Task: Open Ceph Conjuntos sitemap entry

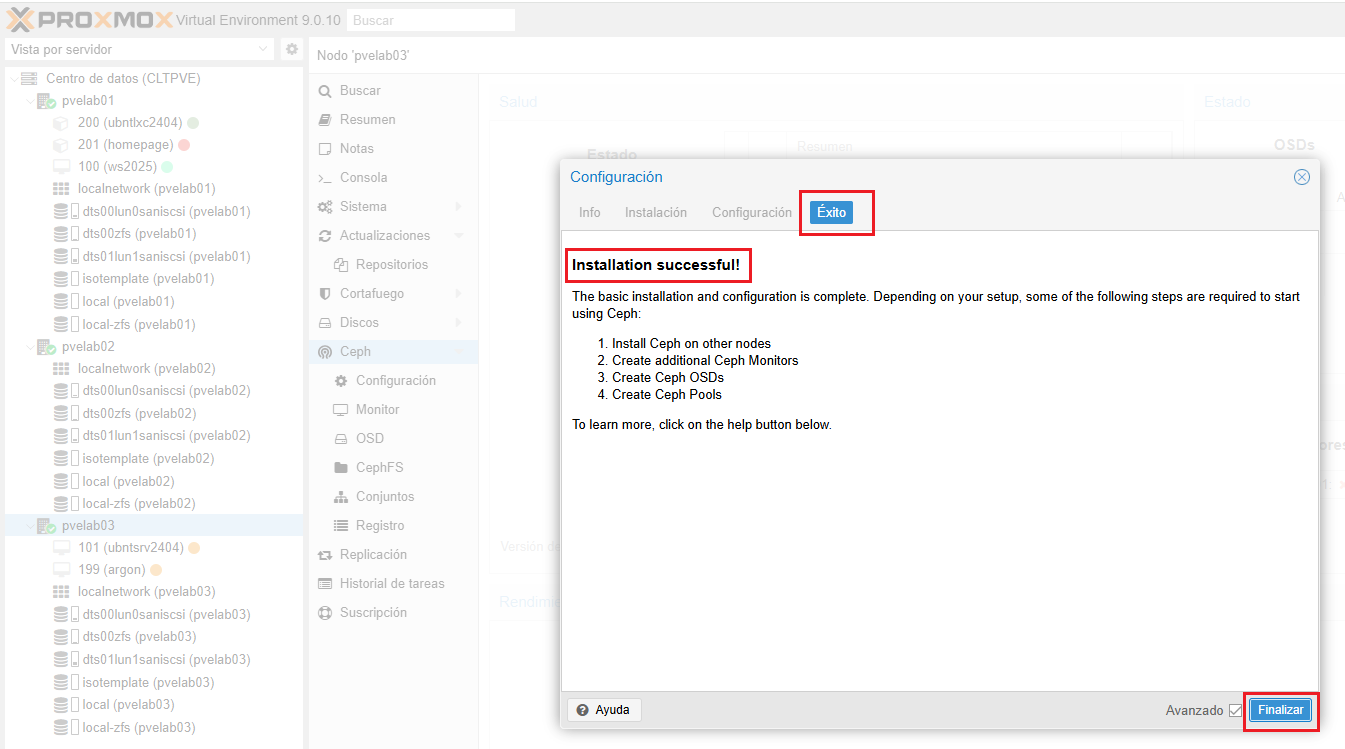Action: pos(391,497)
